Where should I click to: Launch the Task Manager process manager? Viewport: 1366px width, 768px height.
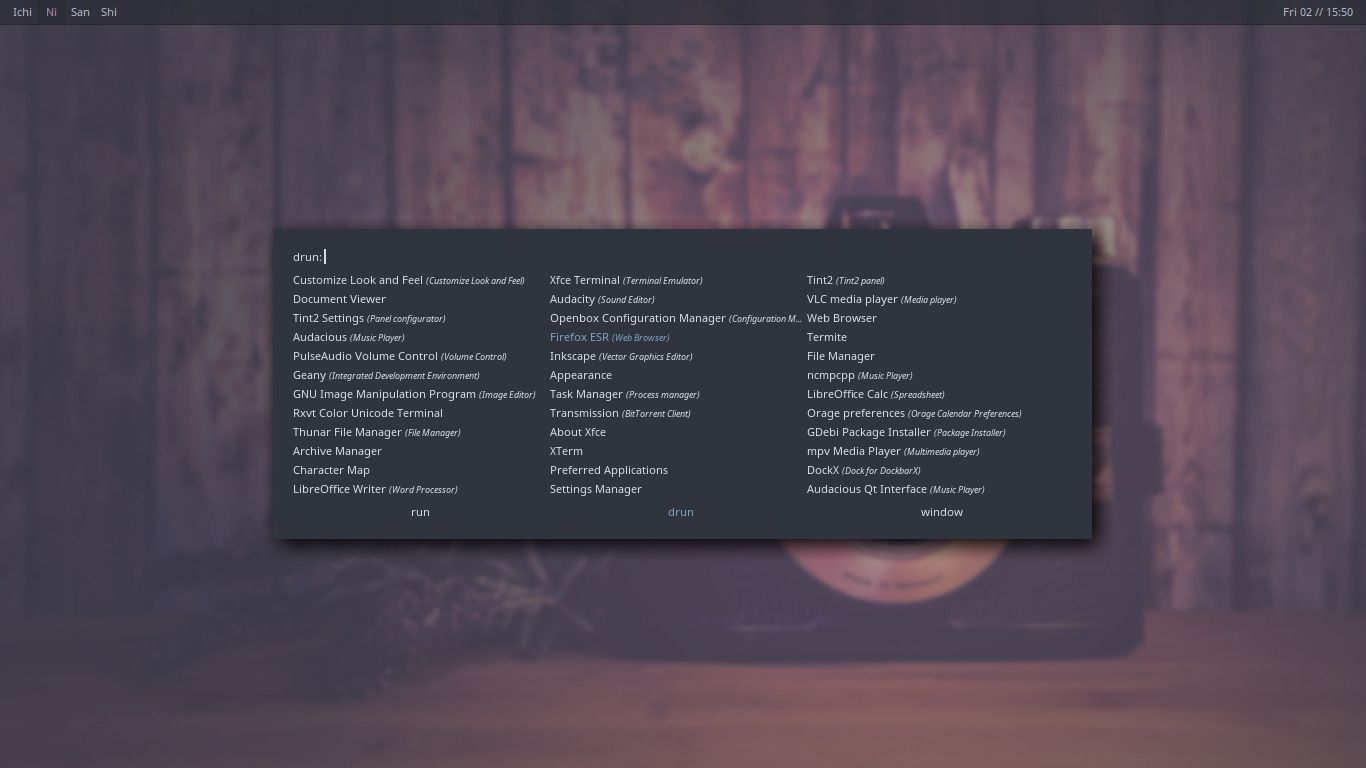[586, 394]
